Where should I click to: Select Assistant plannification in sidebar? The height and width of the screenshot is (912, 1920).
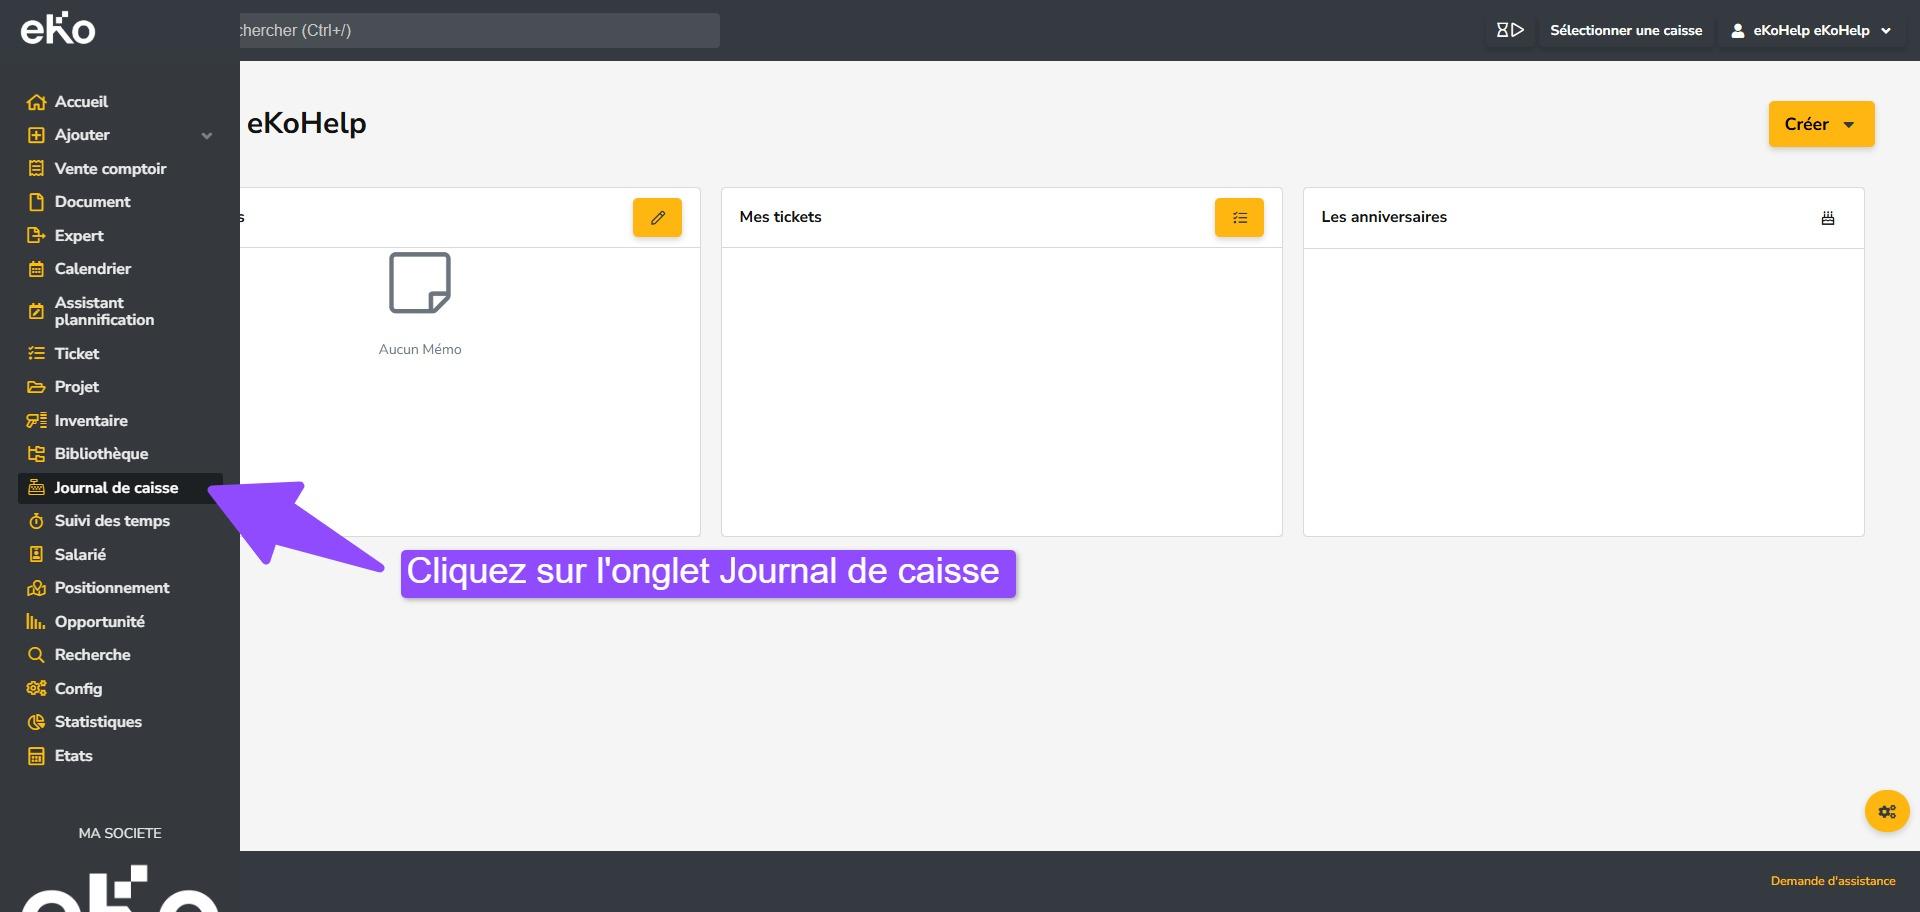[104, 311]
